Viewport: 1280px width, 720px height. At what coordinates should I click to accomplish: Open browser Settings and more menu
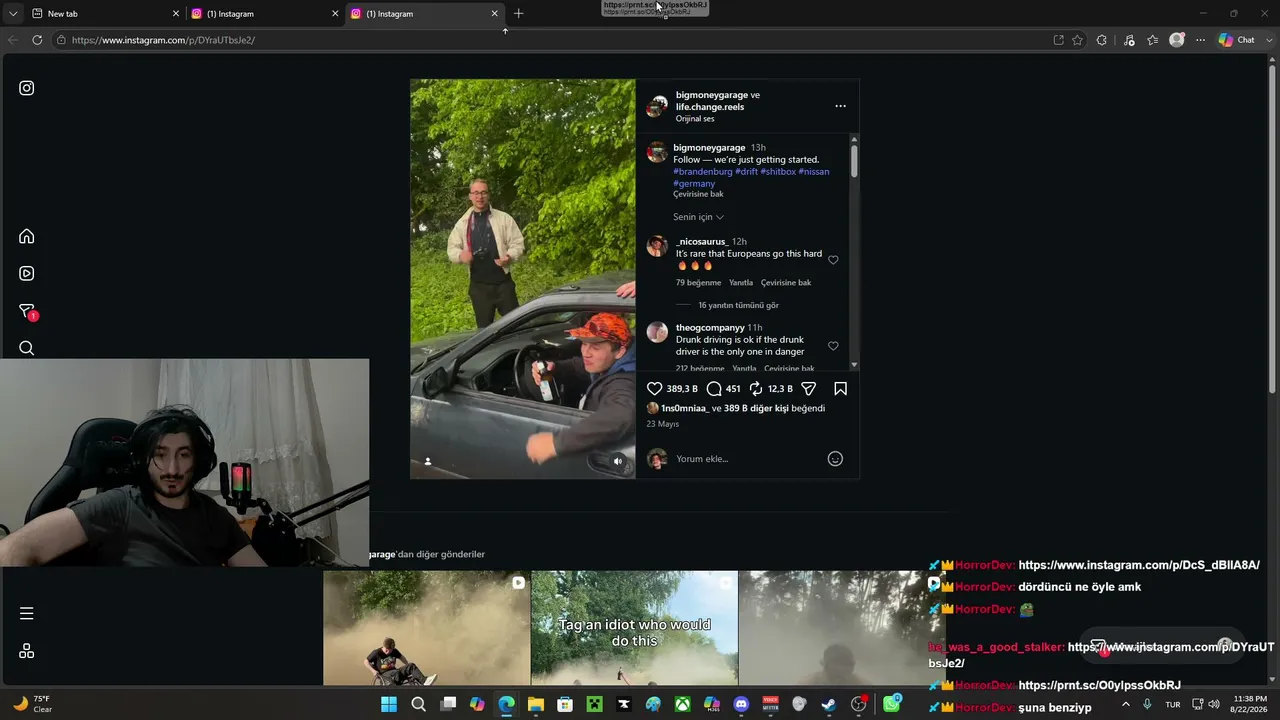coord(1200,40)
